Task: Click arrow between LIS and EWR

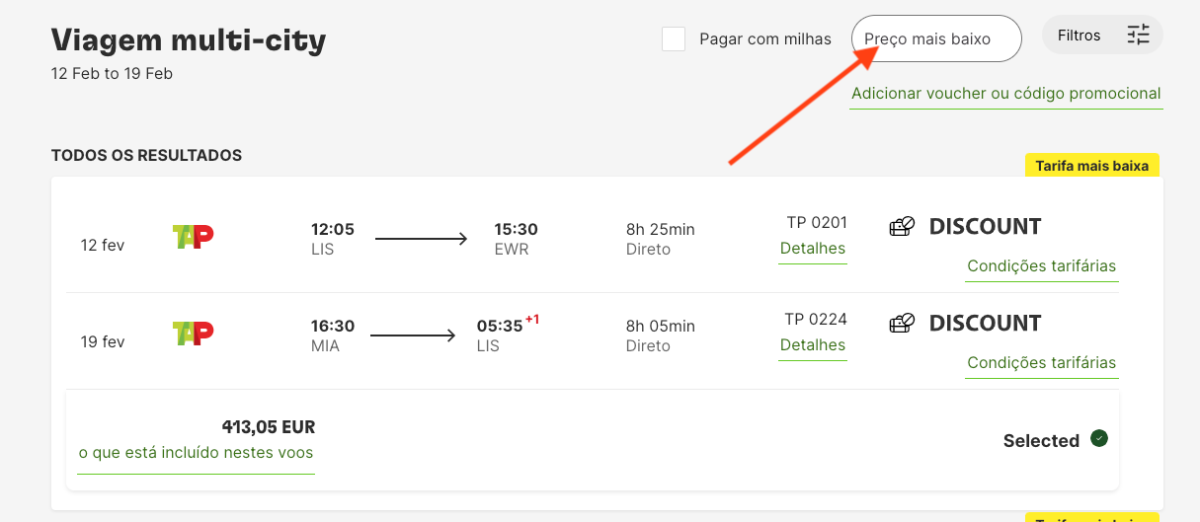Action: [x=421, y=238]
